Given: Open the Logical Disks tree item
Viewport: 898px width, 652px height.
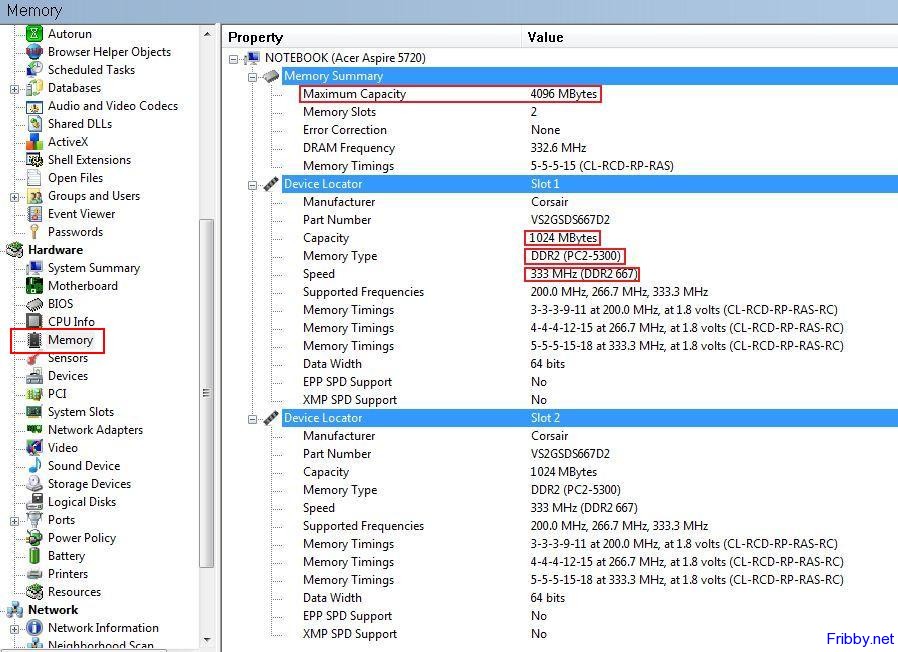Looking at the screenshot, I should pos(82,502).
